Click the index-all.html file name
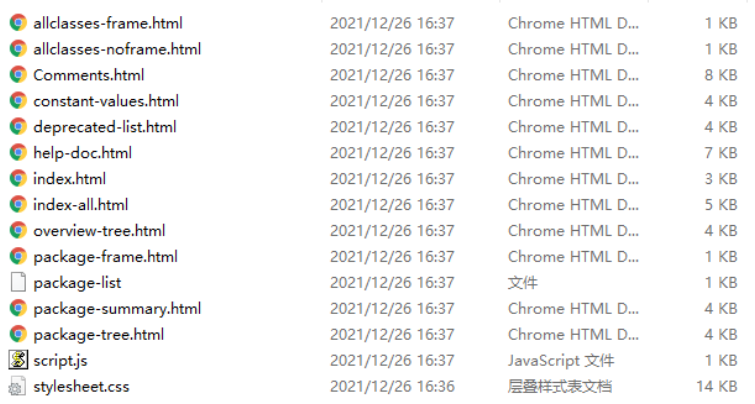 [80, 205]
